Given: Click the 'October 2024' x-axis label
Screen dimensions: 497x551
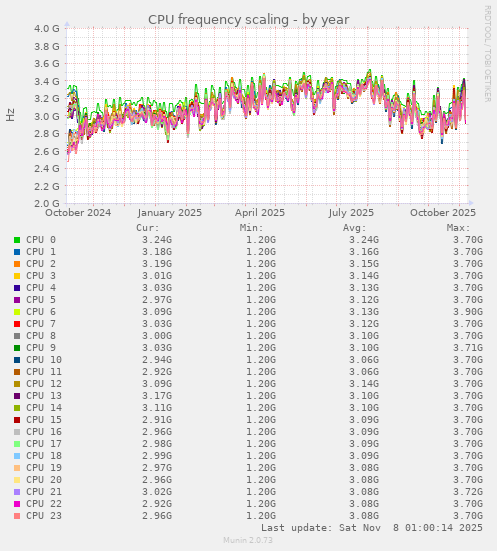Looking at the screenshot, I should pos(78,213).
